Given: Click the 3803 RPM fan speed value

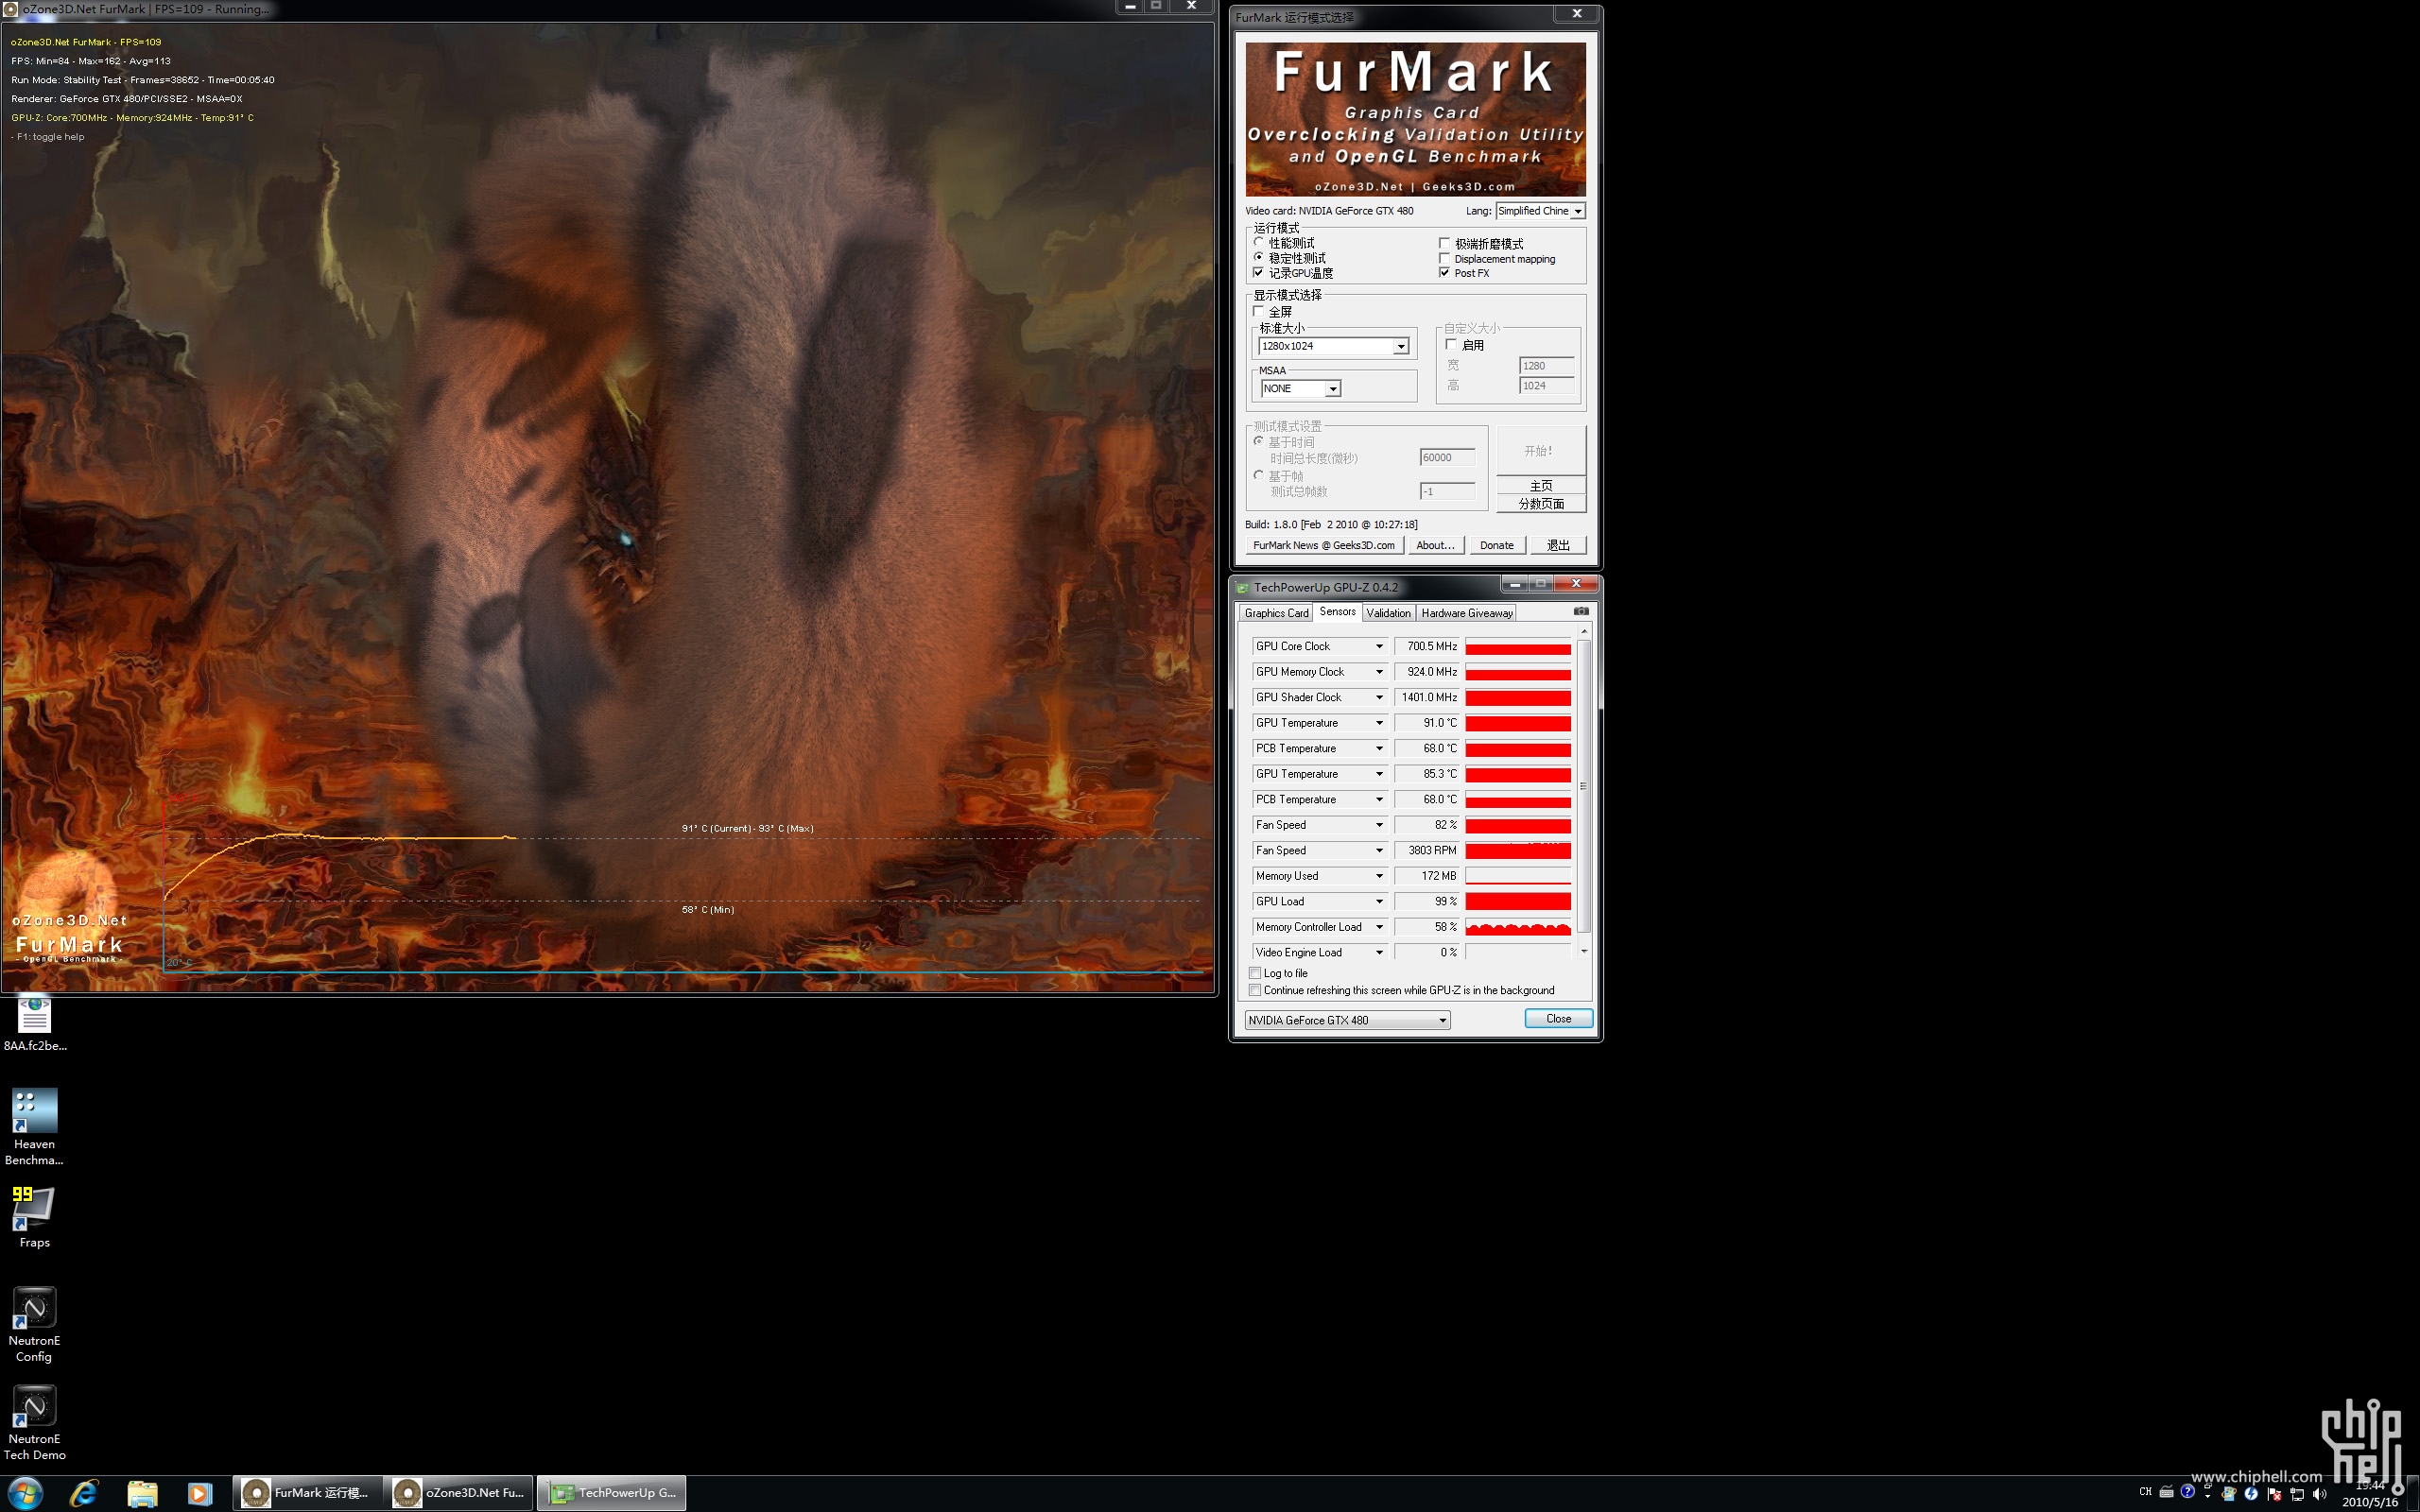Looking at the screenshot, I should coord(1428,850).
